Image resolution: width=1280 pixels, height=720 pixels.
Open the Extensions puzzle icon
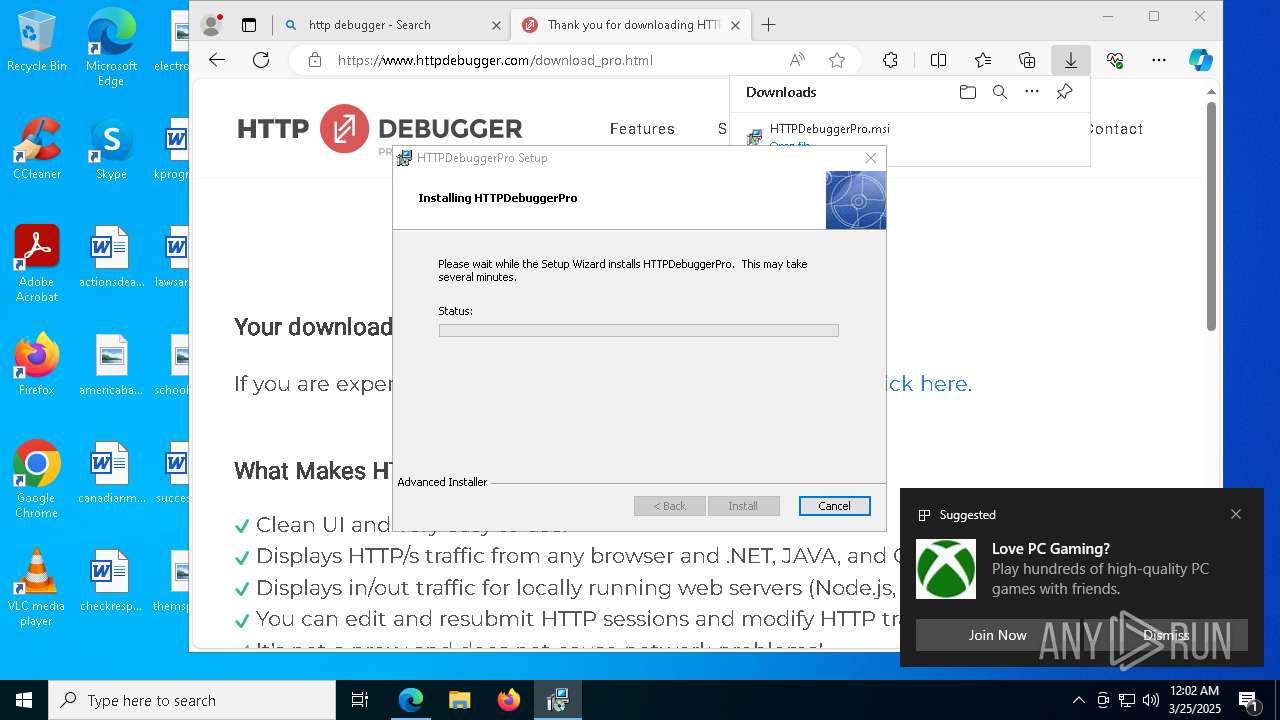890,60
